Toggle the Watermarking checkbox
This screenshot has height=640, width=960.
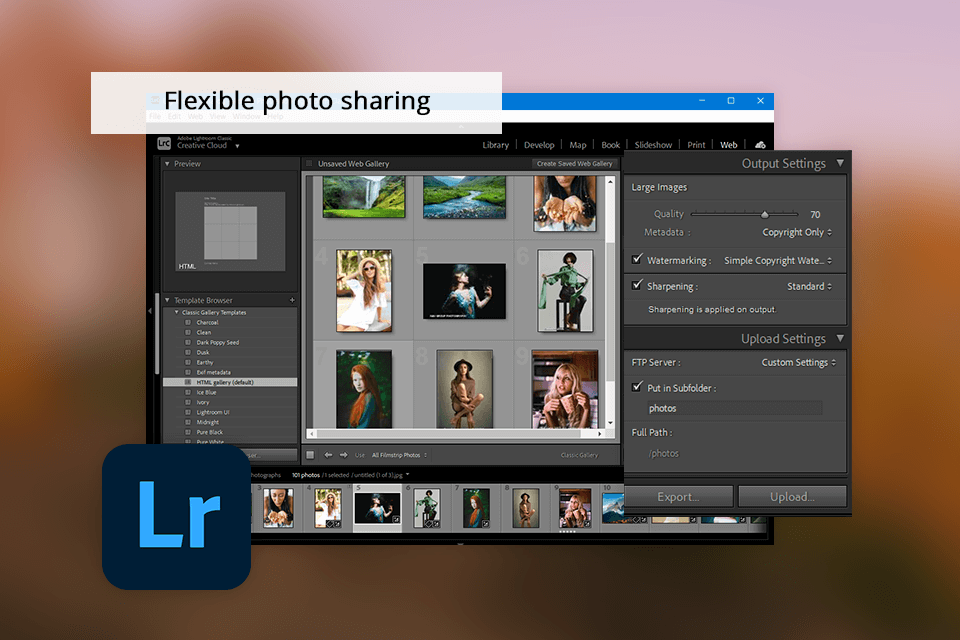click(x=637, y=259)
